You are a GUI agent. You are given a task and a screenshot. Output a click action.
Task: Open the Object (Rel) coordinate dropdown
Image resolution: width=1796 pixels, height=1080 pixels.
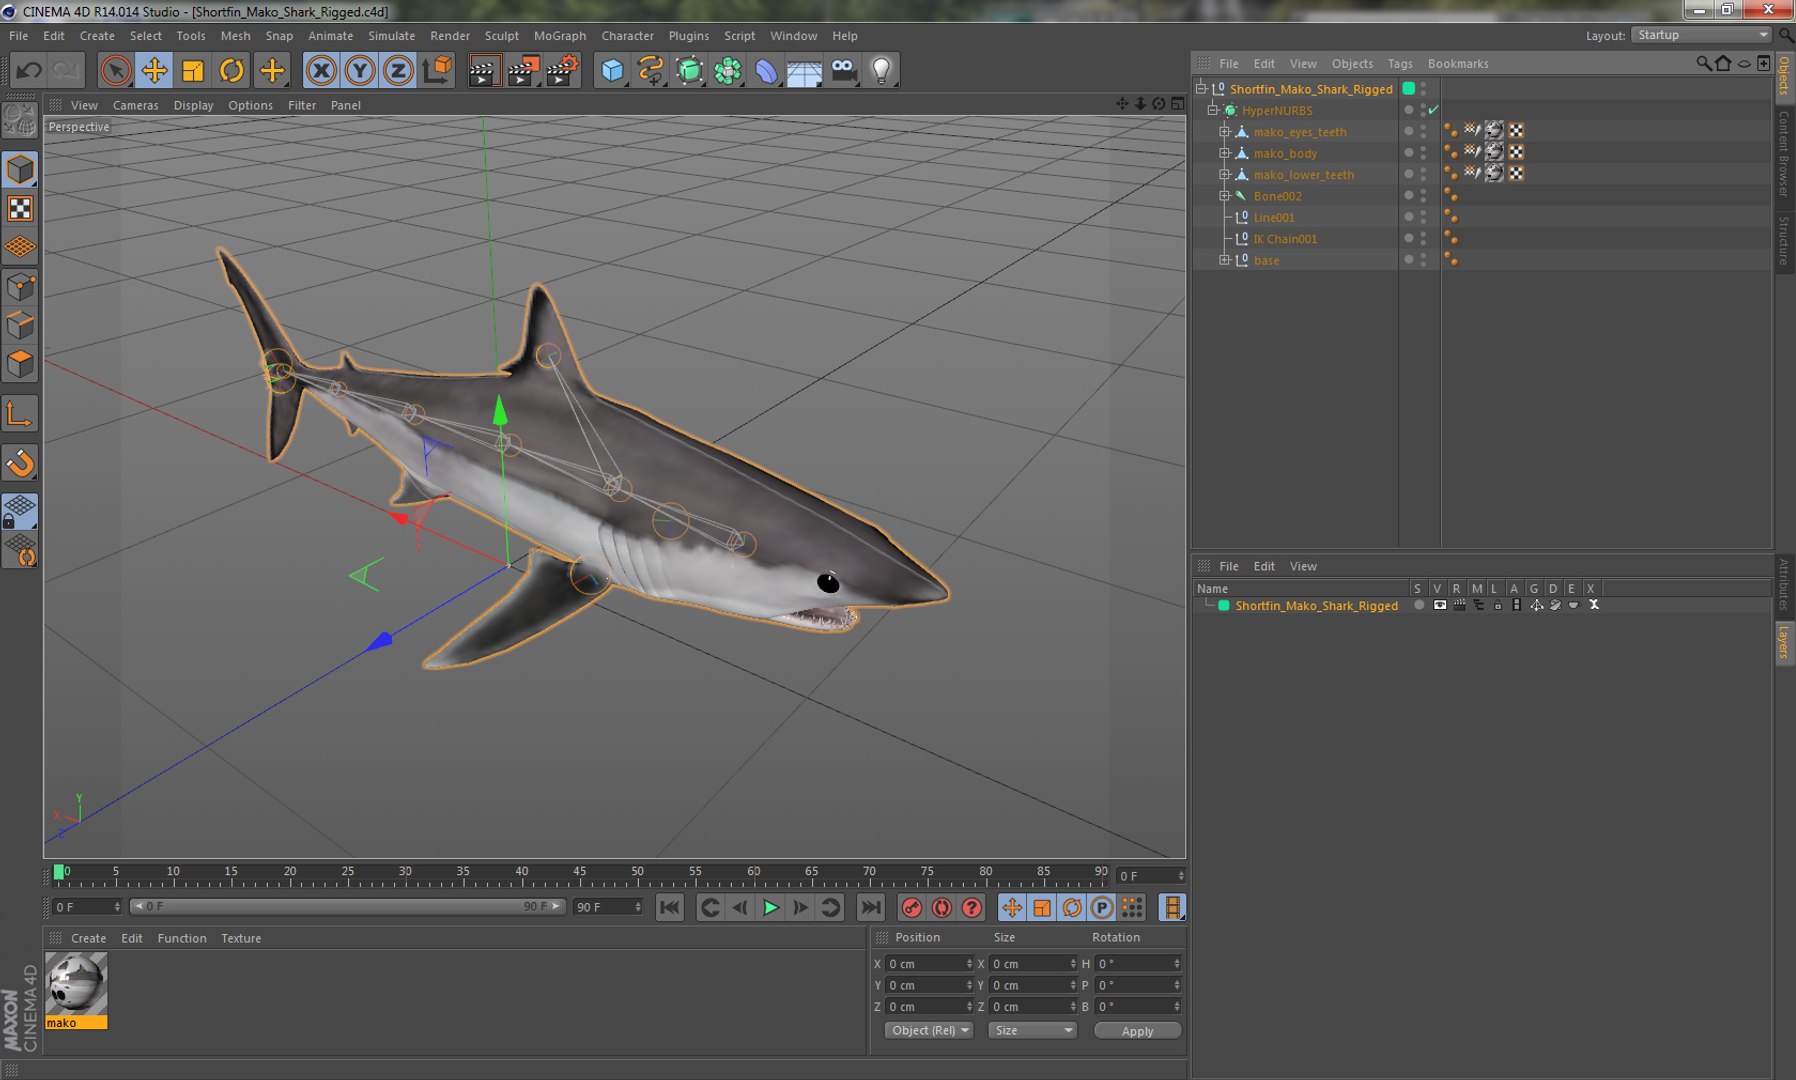(x=929, y=1030)
